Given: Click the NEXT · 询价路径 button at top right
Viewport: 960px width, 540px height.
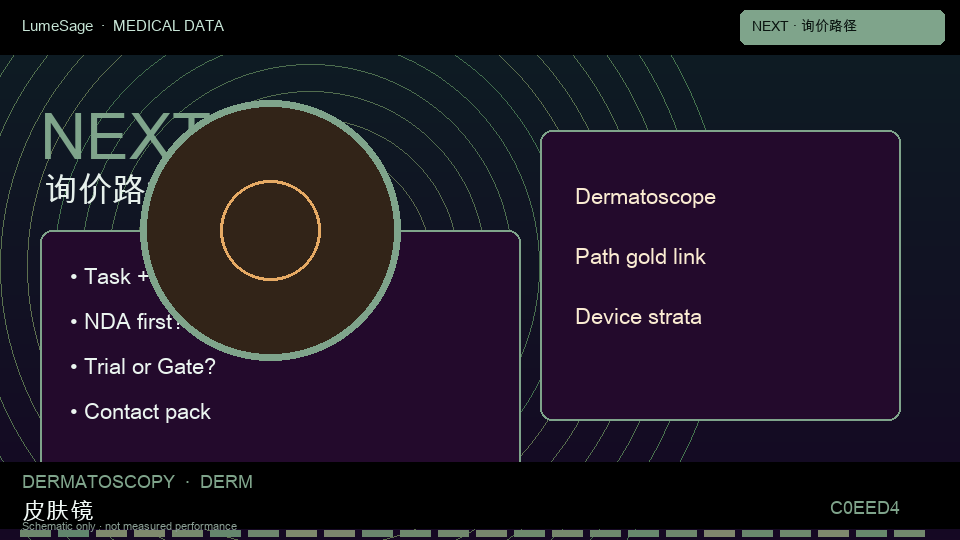Looking at the screenshot, I should (842, 27).
